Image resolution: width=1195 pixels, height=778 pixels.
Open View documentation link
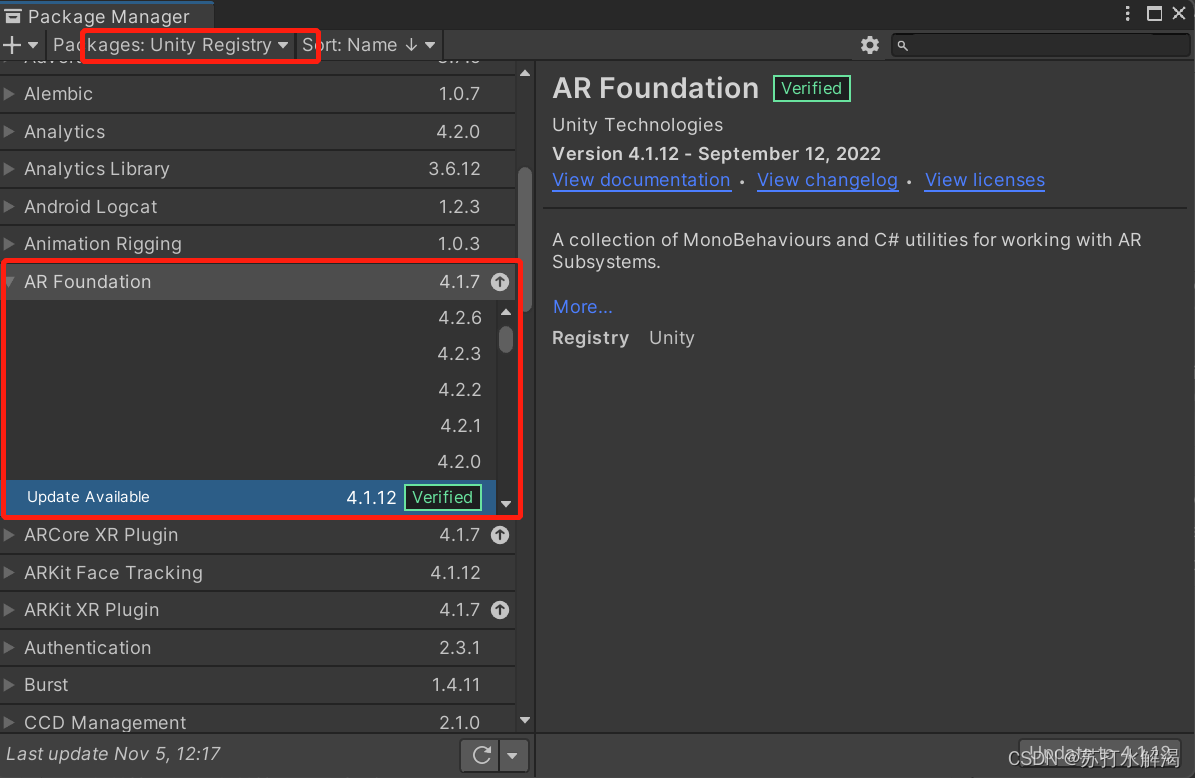(641, 181)
